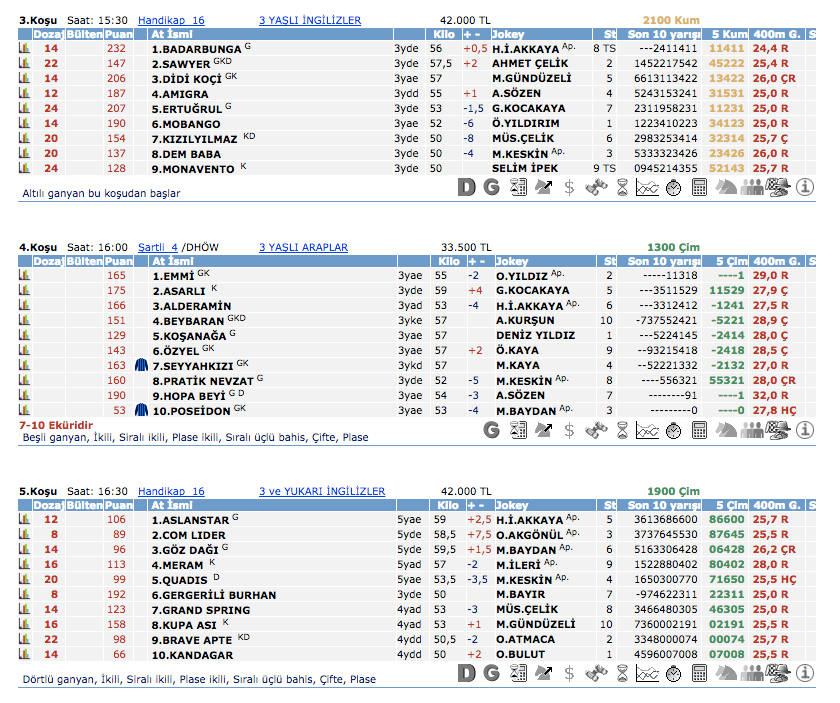
Task: Click the '3 ve YUKARI İNGİLİZLER' link
Action: 321,491
